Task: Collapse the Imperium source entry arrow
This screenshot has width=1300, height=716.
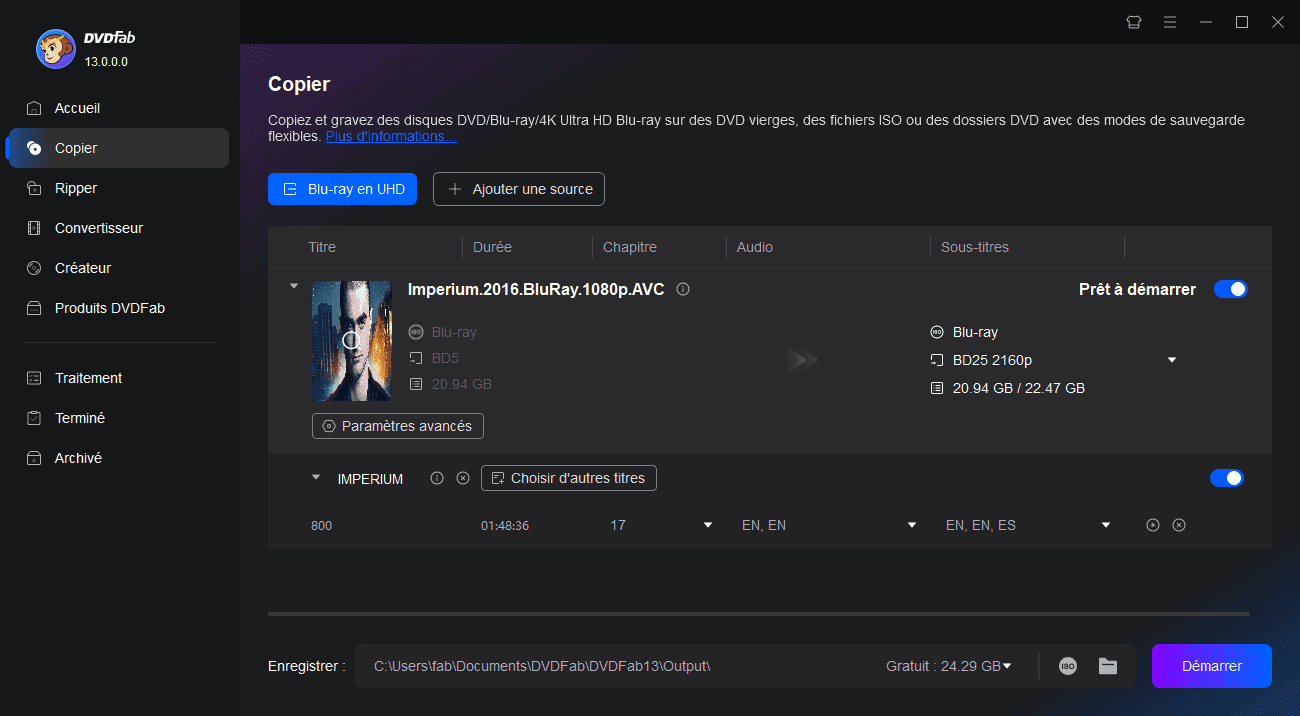Action: click(294, 286)
